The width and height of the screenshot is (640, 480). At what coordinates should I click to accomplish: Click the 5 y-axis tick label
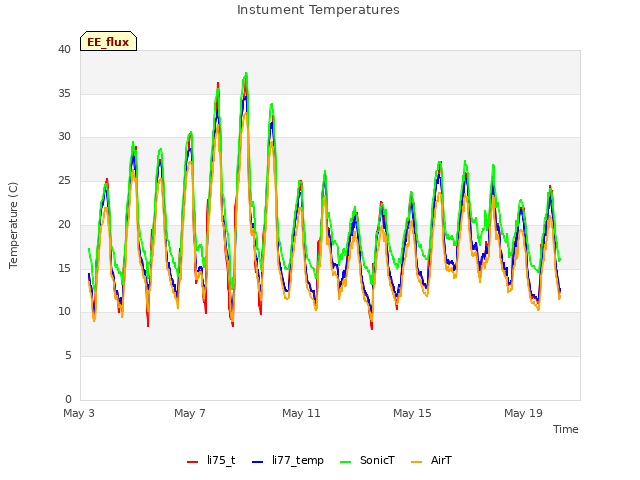(x=68, y=356)
